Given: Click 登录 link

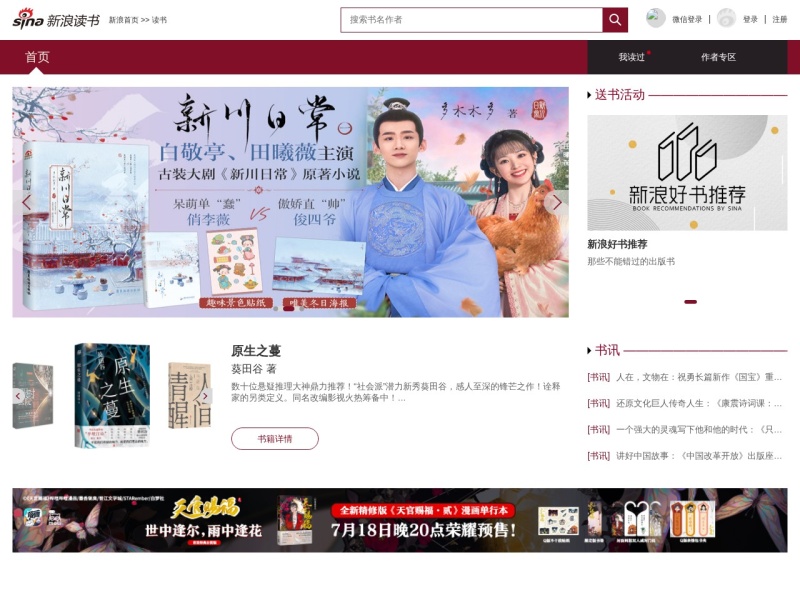Looking at the screenshot, I should tap(750, 19).
